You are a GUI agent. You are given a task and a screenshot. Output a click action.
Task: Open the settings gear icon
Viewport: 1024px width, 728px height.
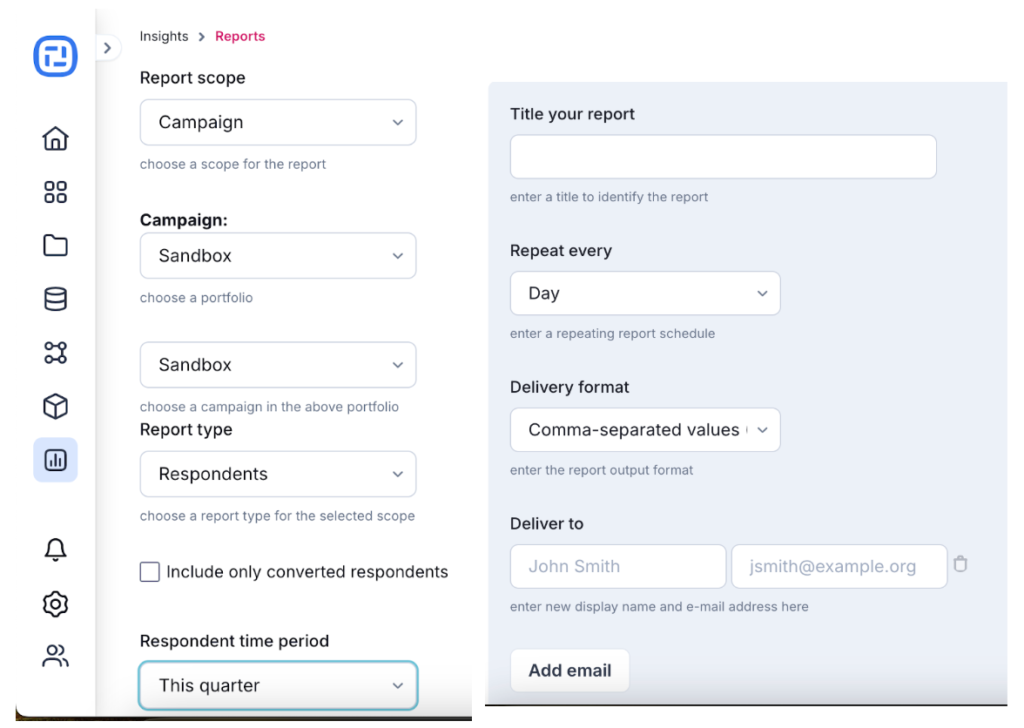pyautogui.click(x=56, y=604)
